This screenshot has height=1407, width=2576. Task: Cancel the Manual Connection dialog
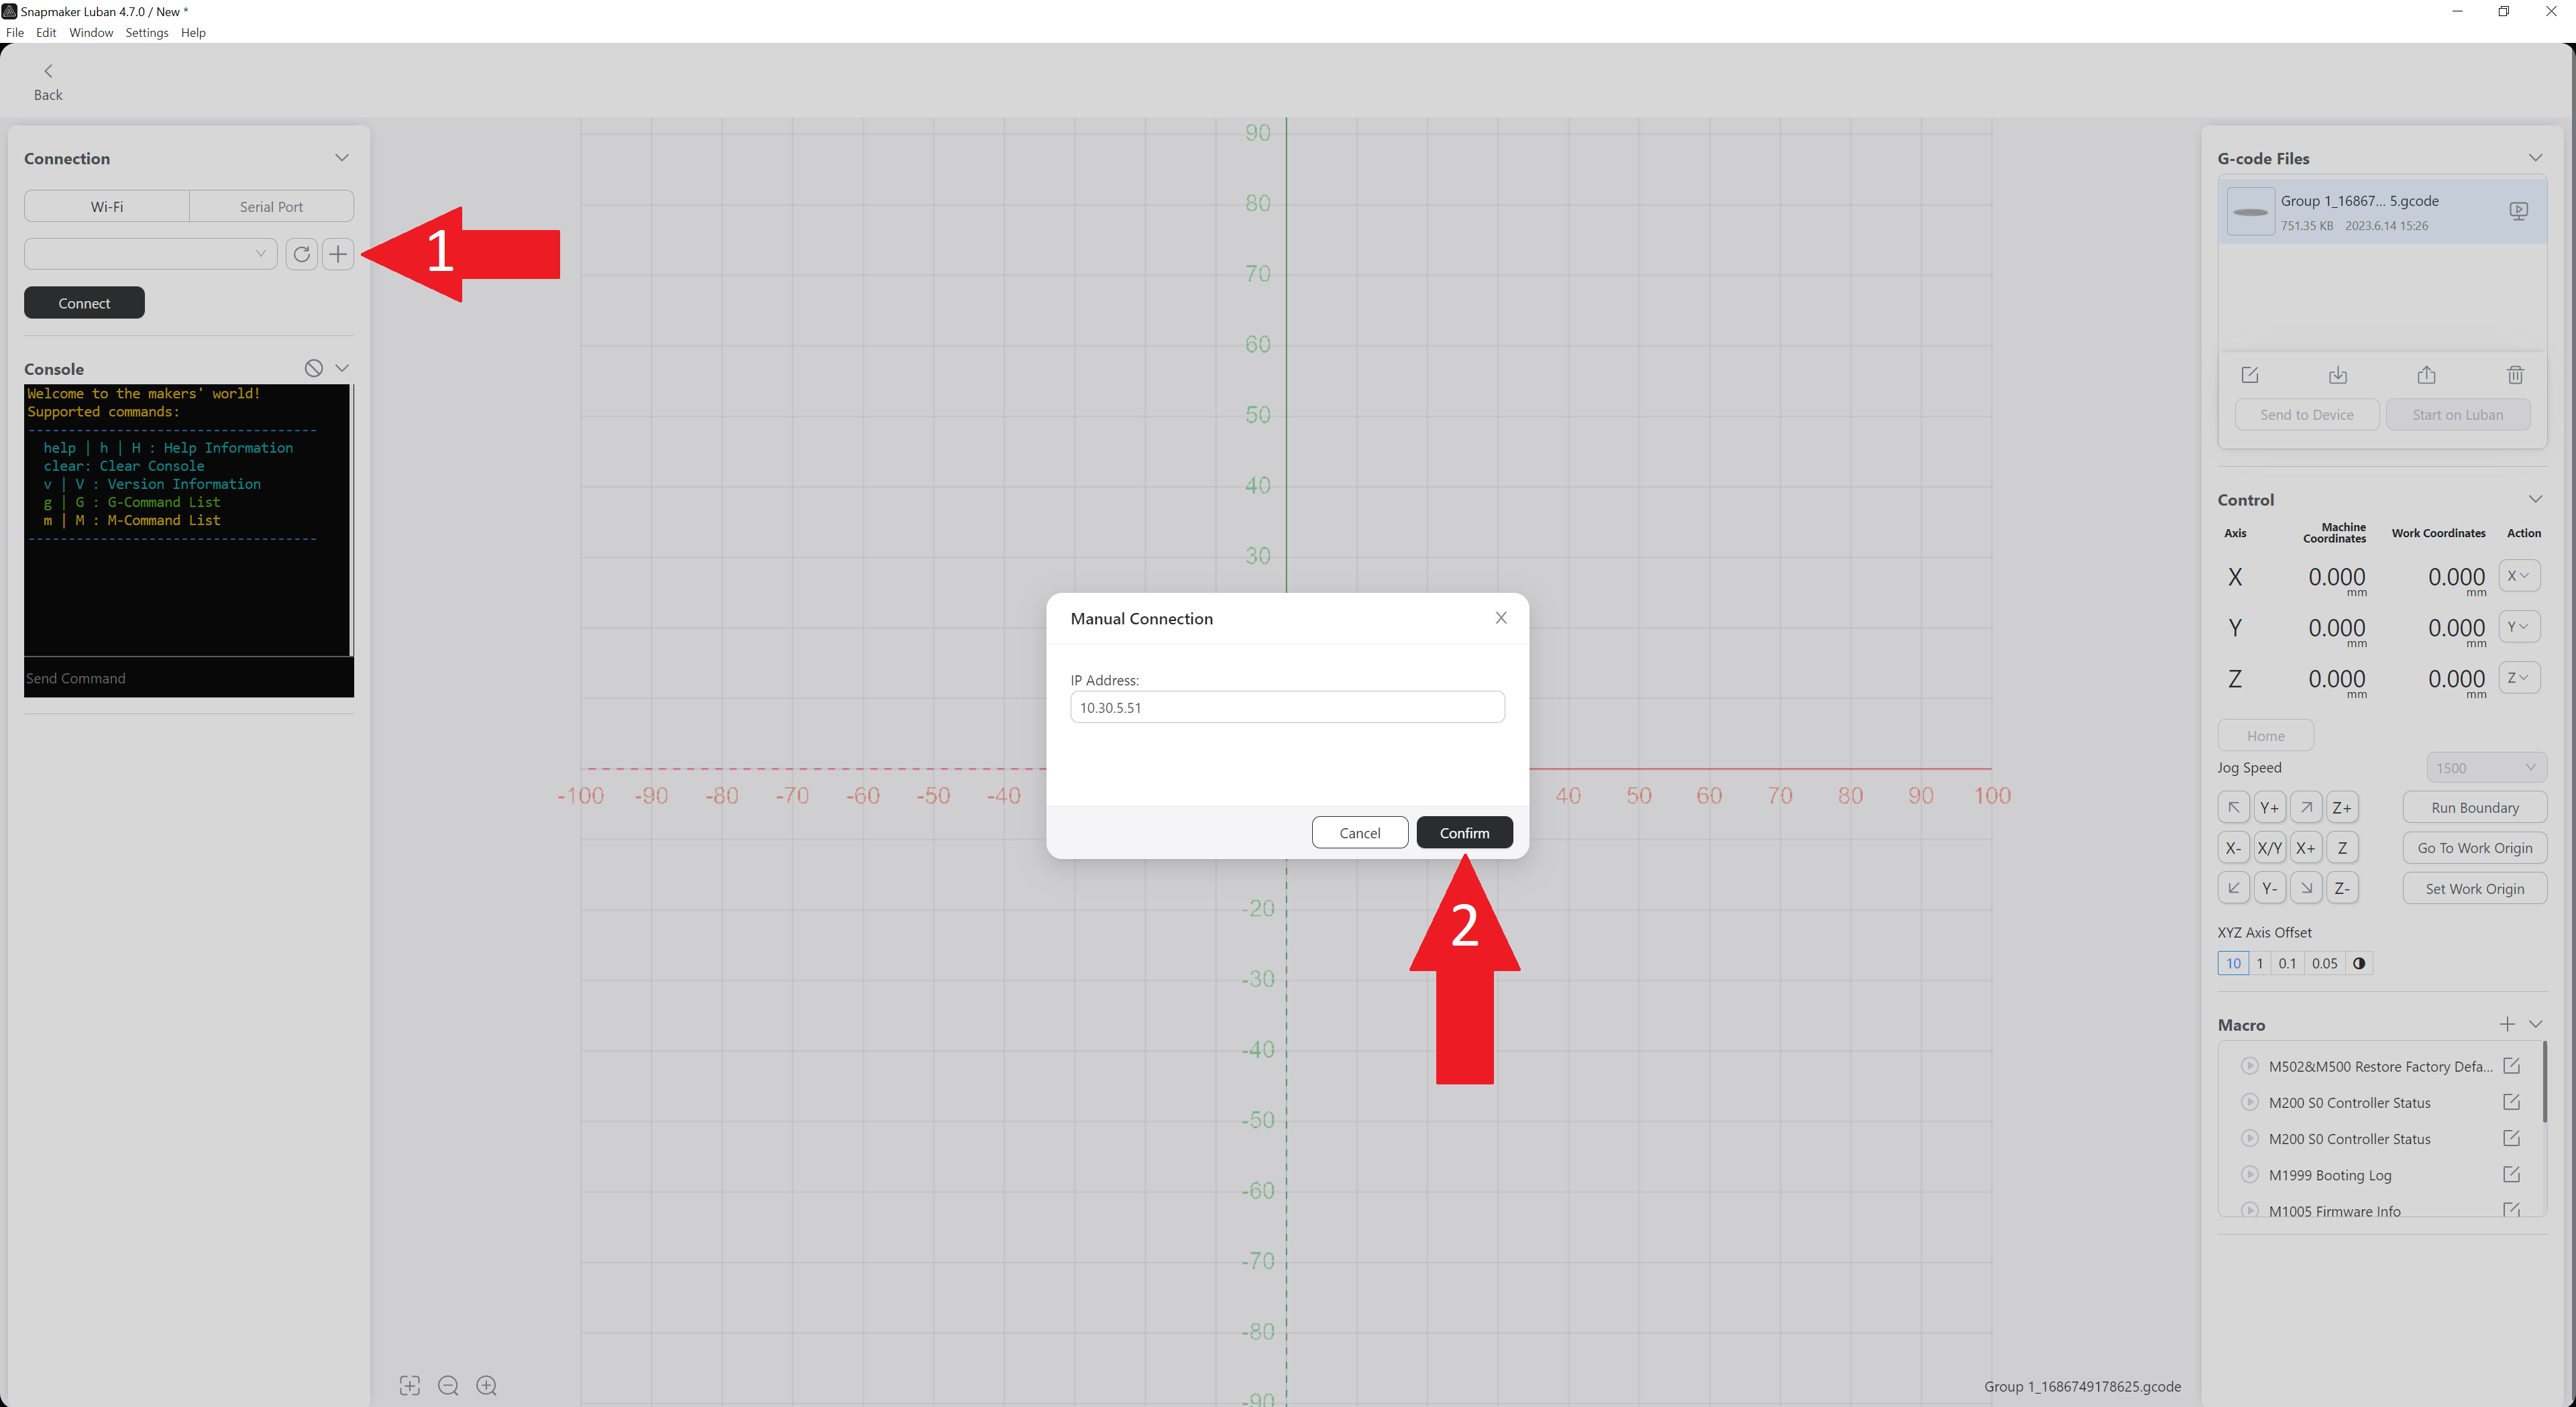tap(1359, 832)
